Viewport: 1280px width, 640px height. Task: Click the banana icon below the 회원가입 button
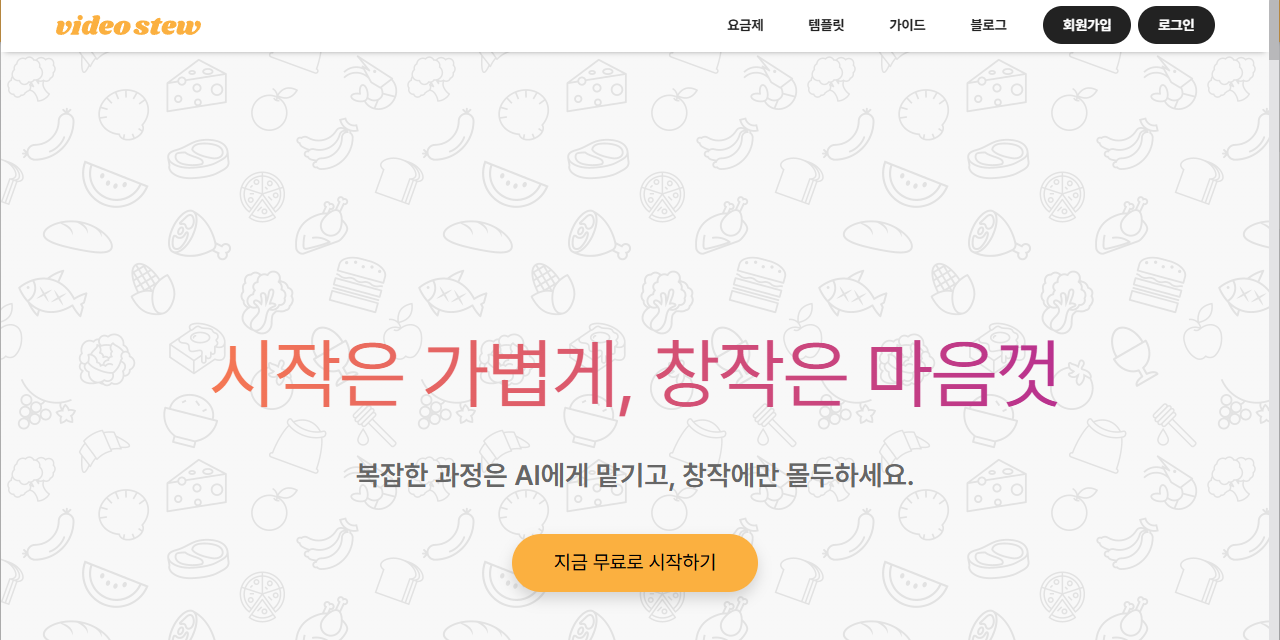(1129, 146)
